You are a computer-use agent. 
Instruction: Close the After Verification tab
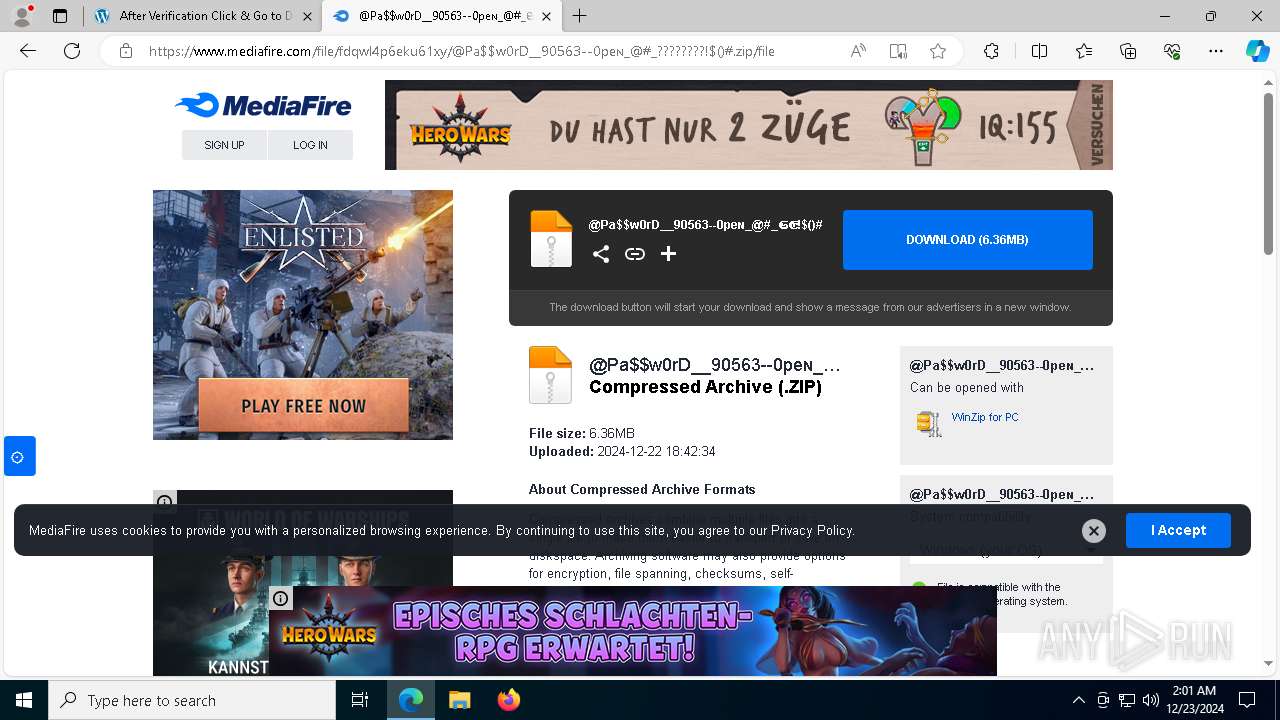(307, 16)
